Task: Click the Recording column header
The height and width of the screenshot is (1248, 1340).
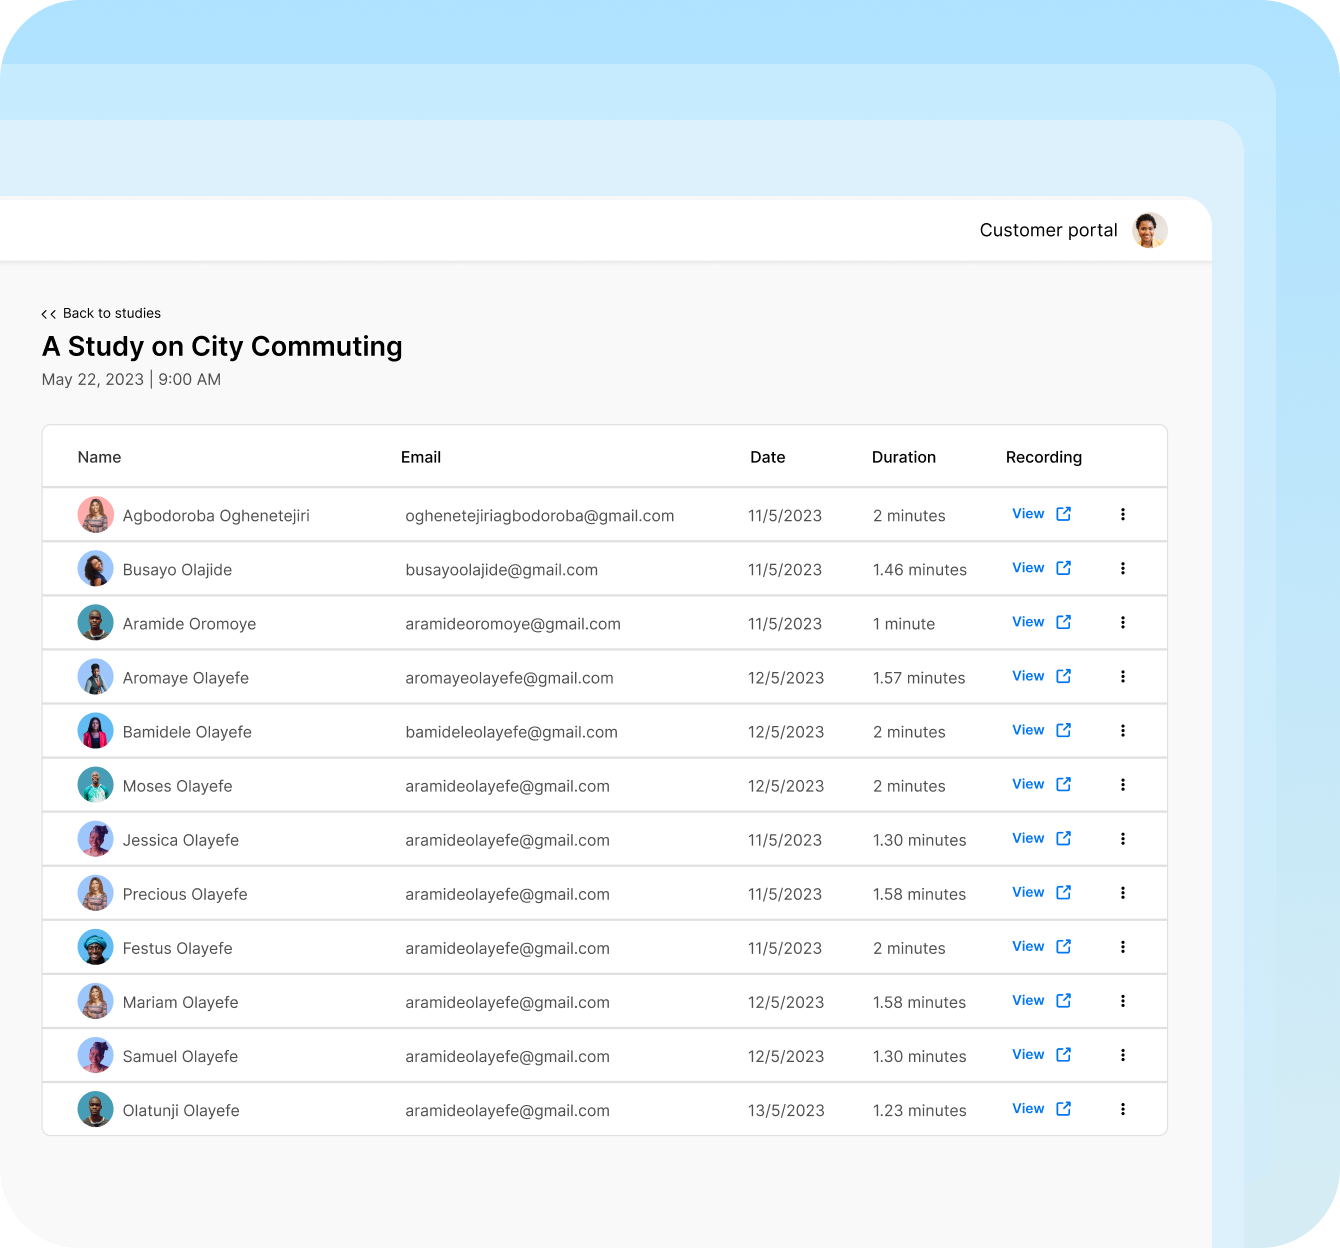Action: 1044,457
